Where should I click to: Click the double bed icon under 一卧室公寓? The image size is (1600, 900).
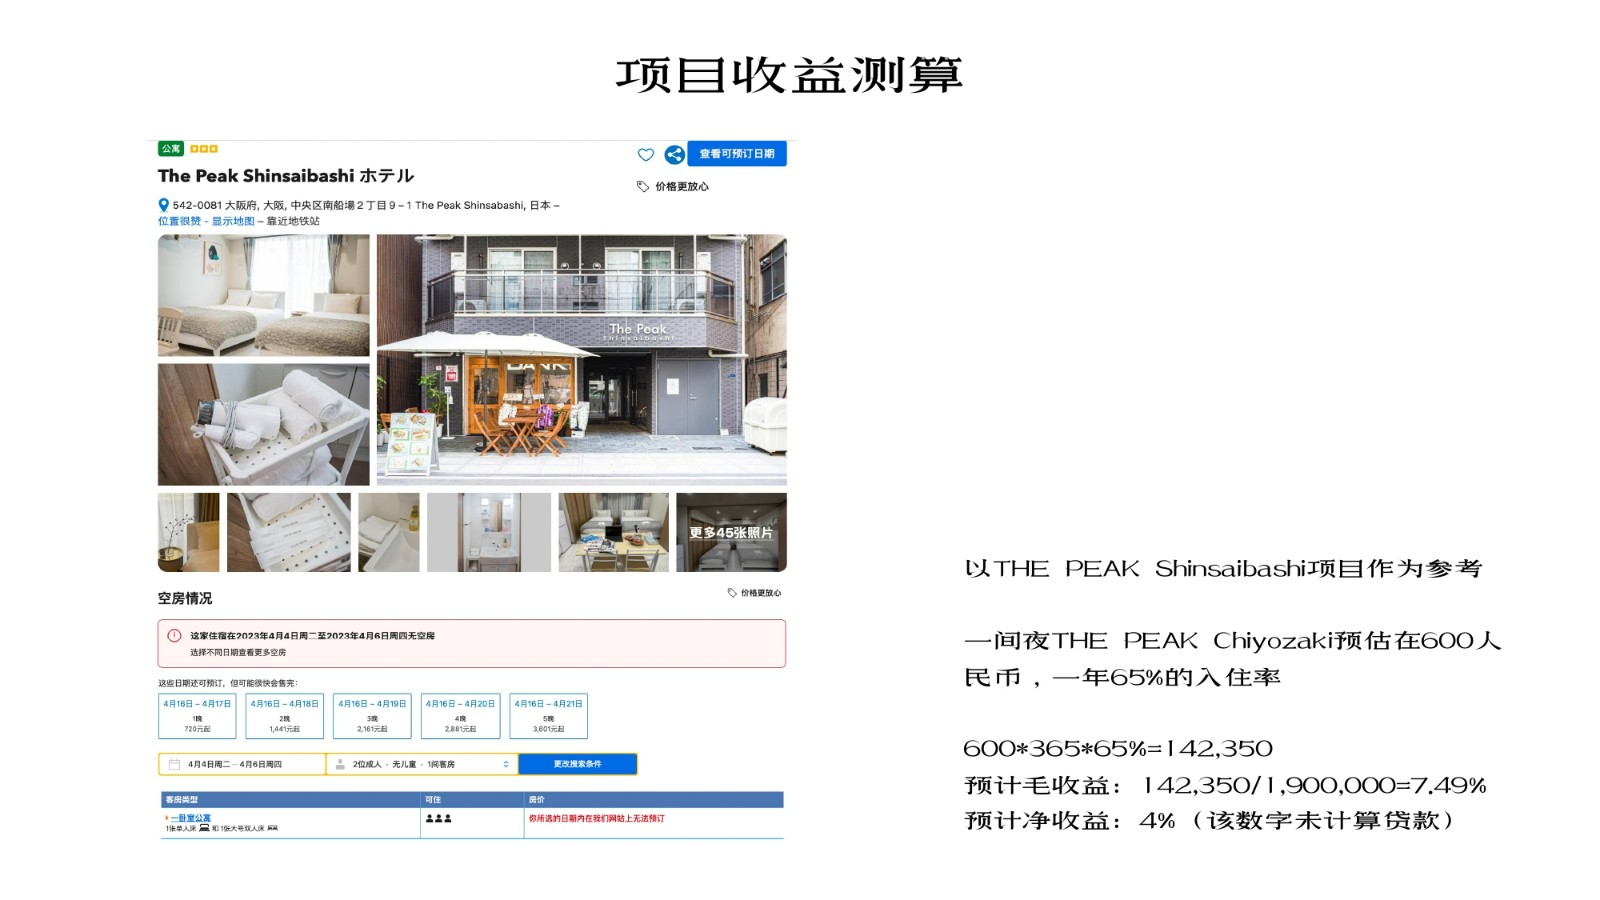[273, 828]
